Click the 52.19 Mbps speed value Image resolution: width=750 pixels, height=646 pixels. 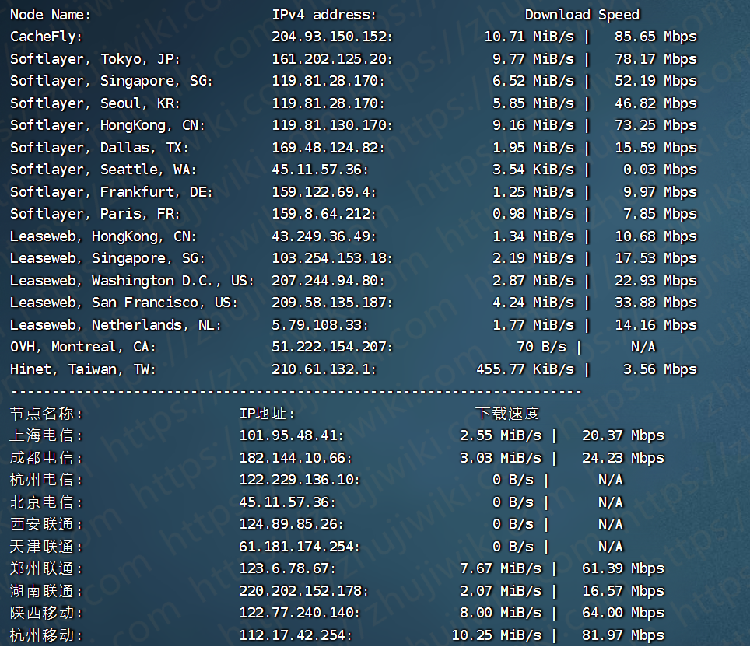pos(655,81)
